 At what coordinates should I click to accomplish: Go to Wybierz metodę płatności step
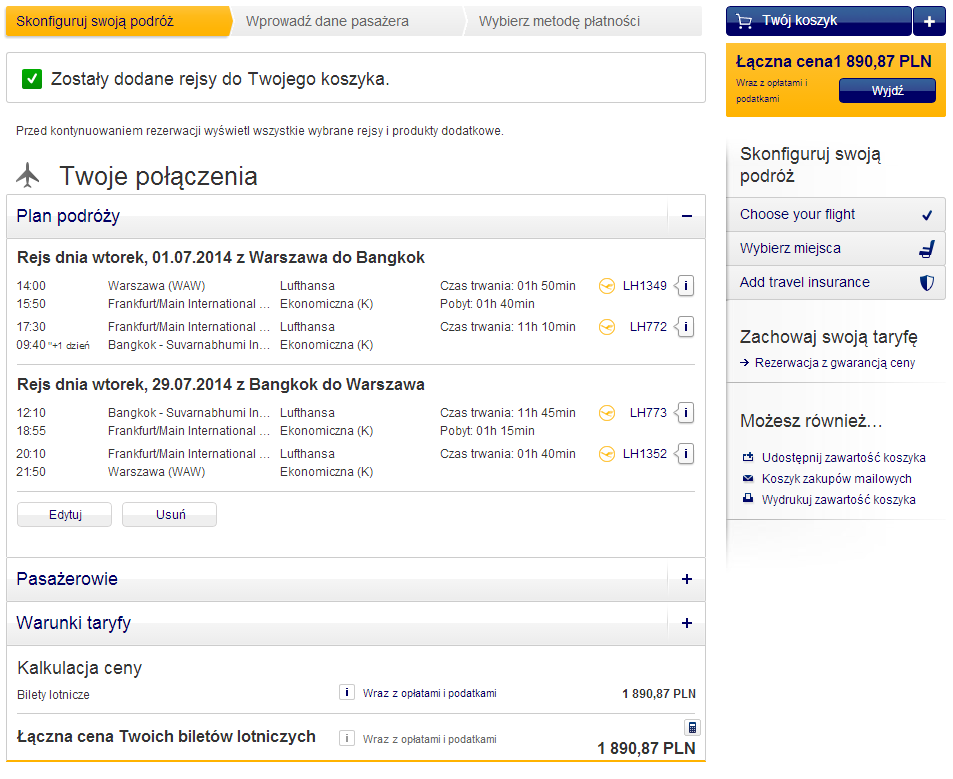[x=559, y=21]
